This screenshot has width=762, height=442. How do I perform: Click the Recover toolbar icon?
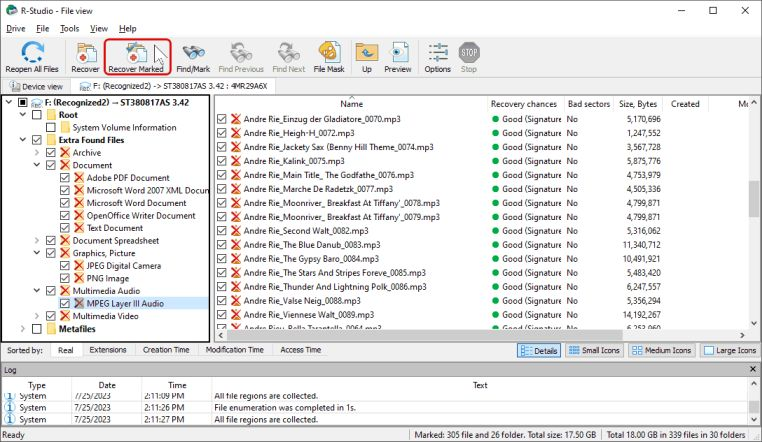86,52
